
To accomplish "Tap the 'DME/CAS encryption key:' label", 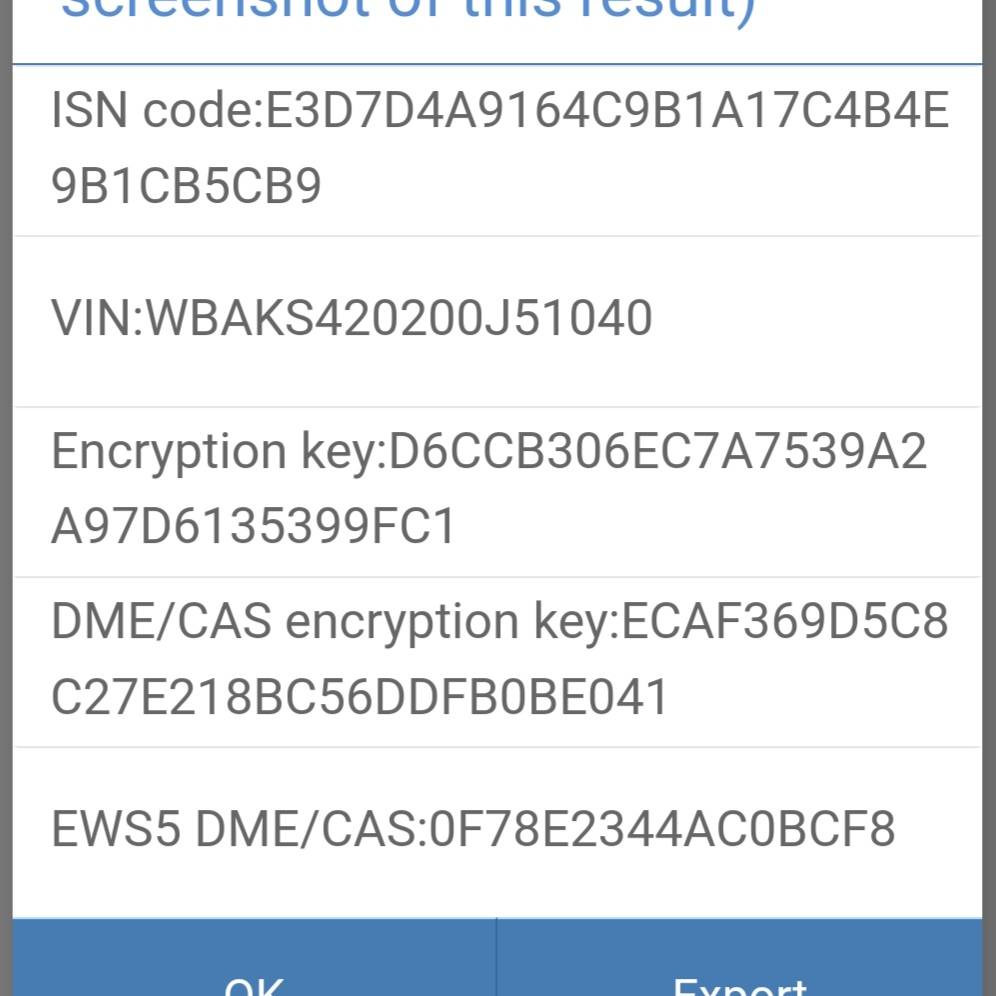I will pos(335,622).
